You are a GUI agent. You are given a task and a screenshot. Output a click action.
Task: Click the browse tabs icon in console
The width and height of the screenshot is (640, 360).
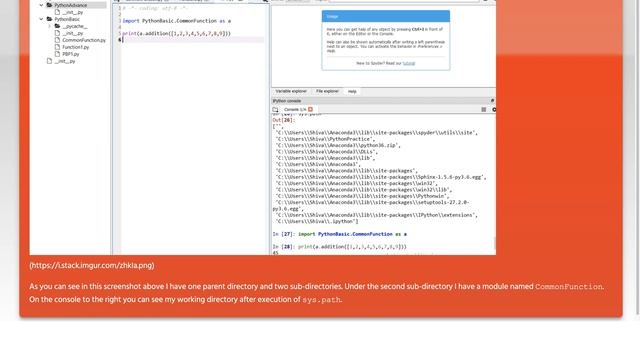tap(276, 109)
